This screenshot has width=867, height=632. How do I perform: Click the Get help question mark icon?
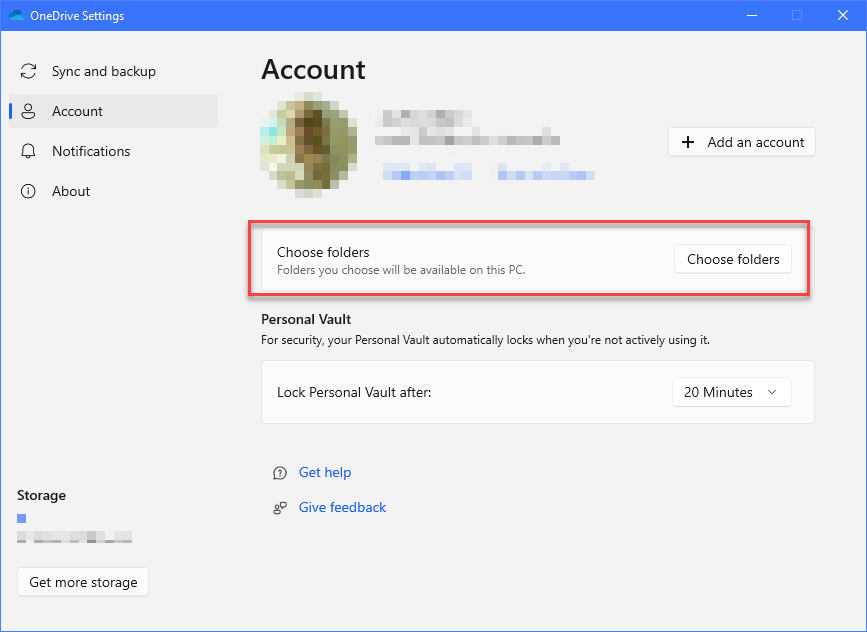point(280,473)
